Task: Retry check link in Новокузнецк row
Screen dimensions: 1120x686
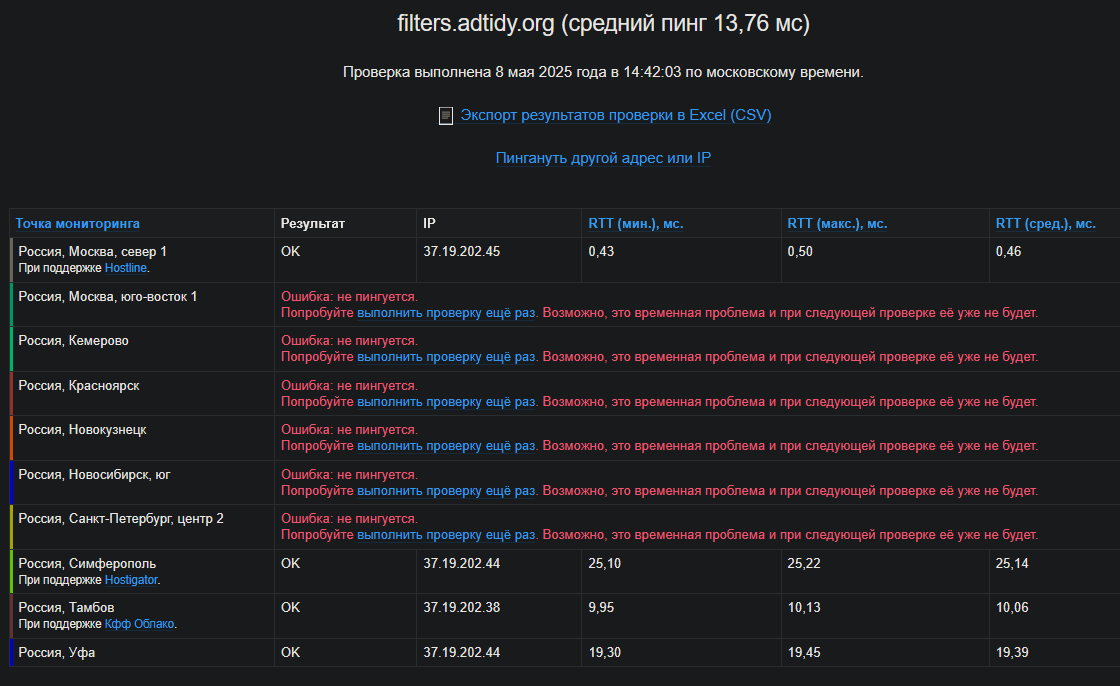Action: click(x=446, y=446)
